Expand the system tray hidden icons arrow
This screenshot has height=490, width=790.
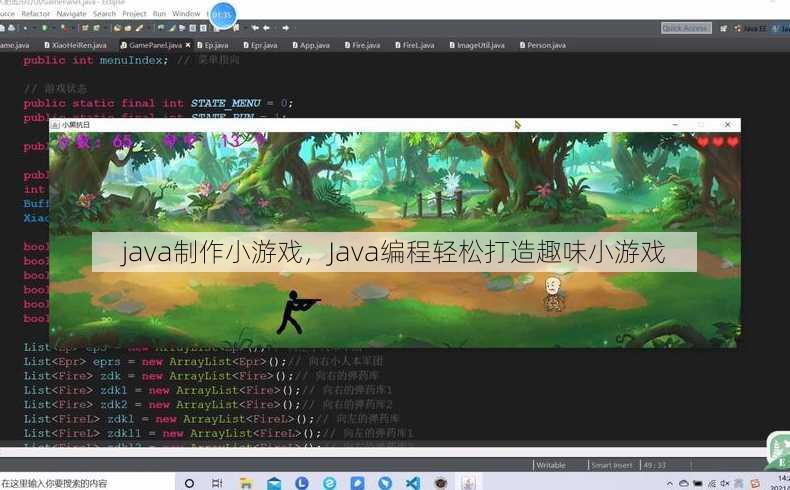670,484
